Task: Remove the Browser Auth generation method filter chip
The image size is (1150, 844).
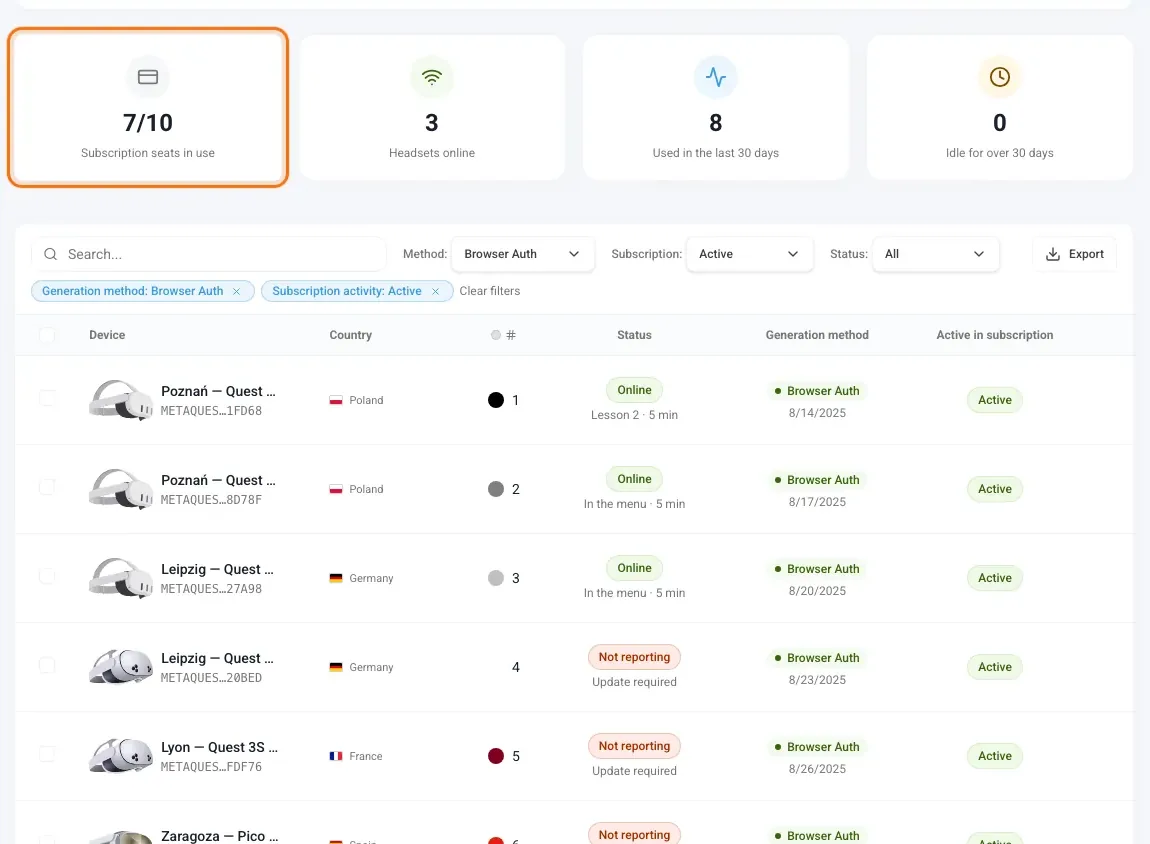Action: [236, 291]
